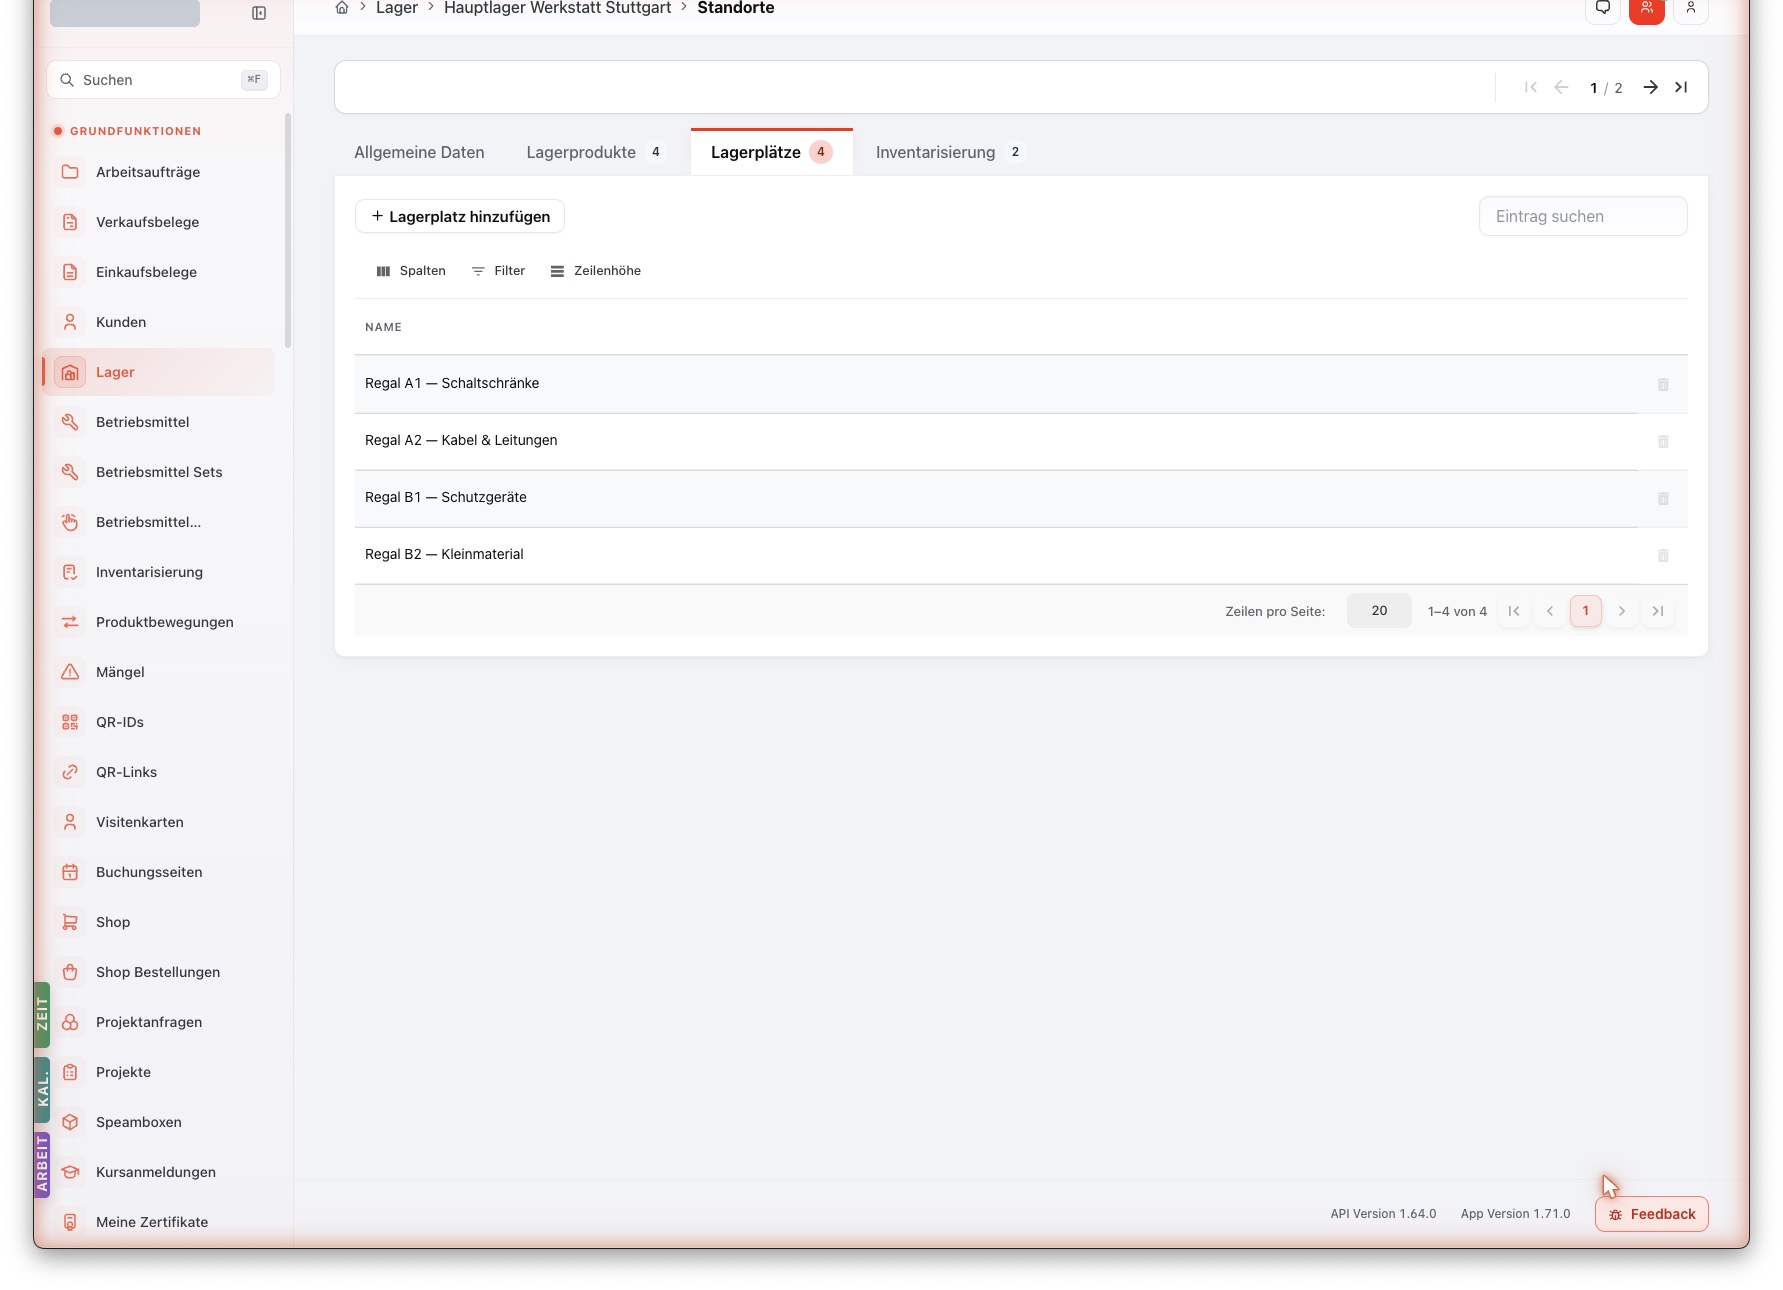The image size is (1783, 1290).
Task: Open the KAL. side tab
Action: (42, 1089)
